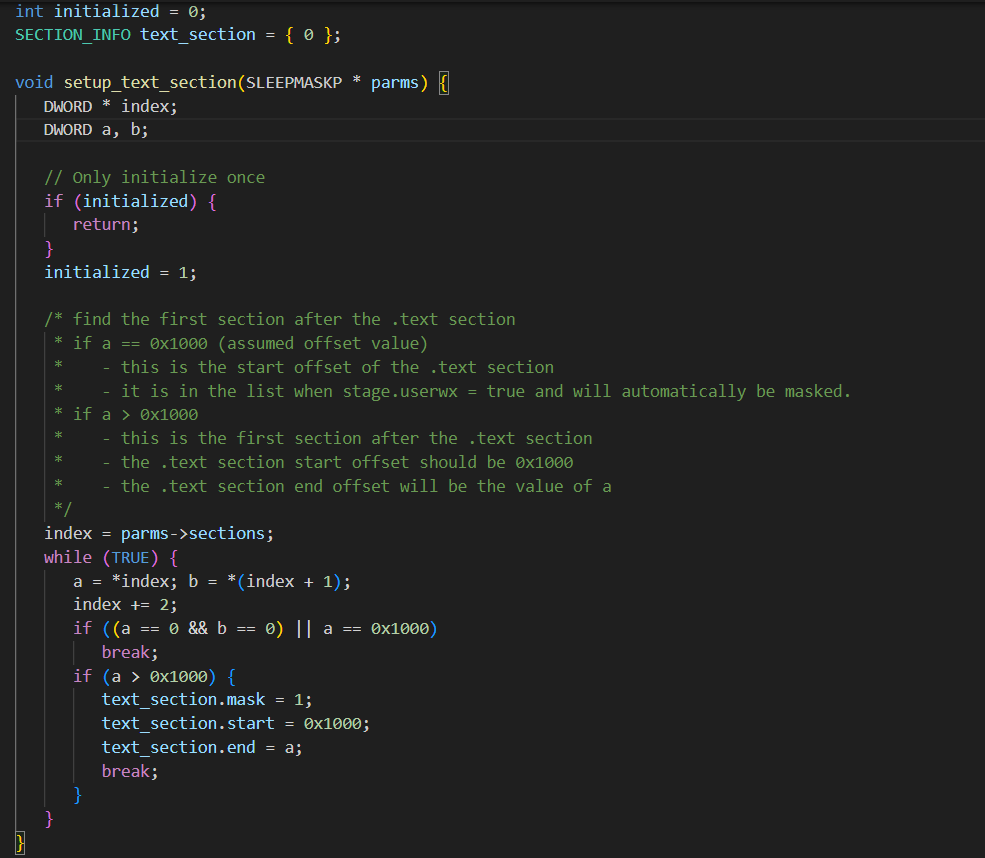Click the initialized = 1 statement
Screen dimensions: 985x858
[120, 273]
